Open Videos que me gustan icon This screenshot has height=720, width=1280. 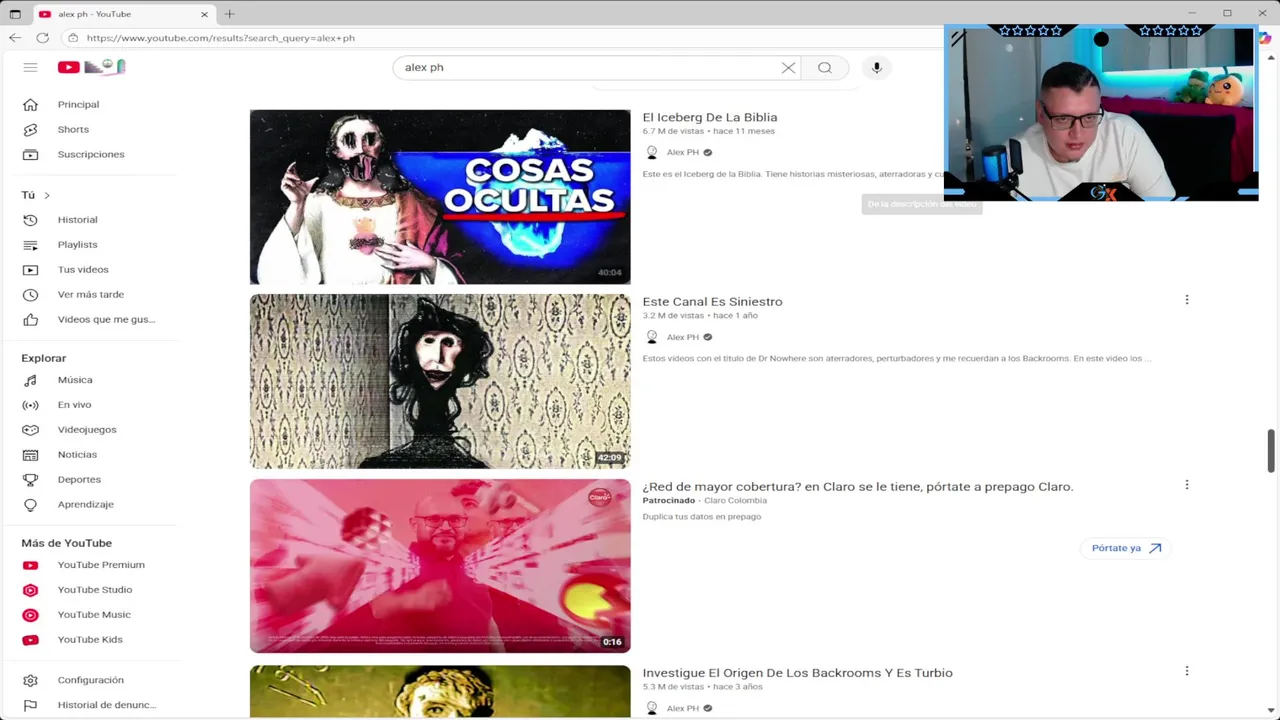(30, 319)
